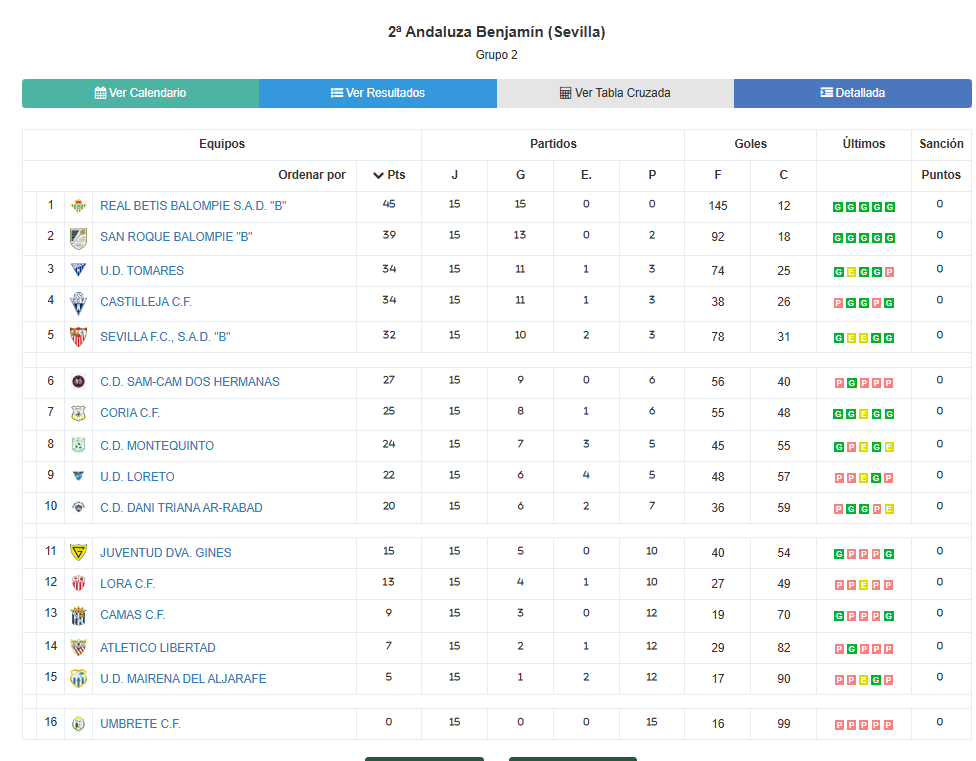Click Últimos column header

864,144
